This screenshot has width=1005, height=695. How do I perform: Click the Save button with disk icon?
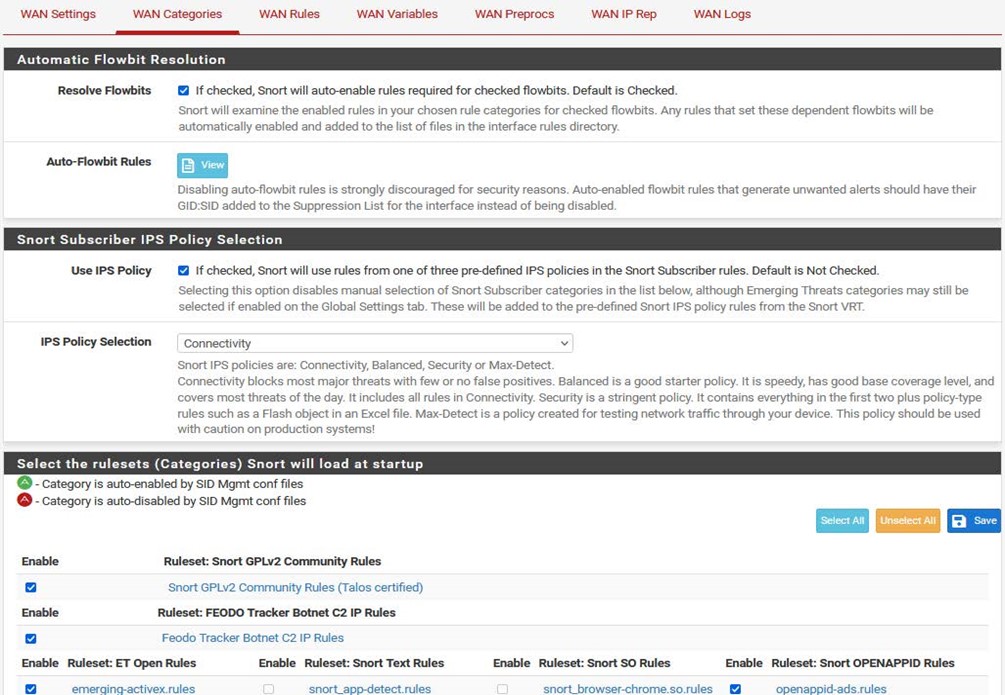tap(973, 521)
